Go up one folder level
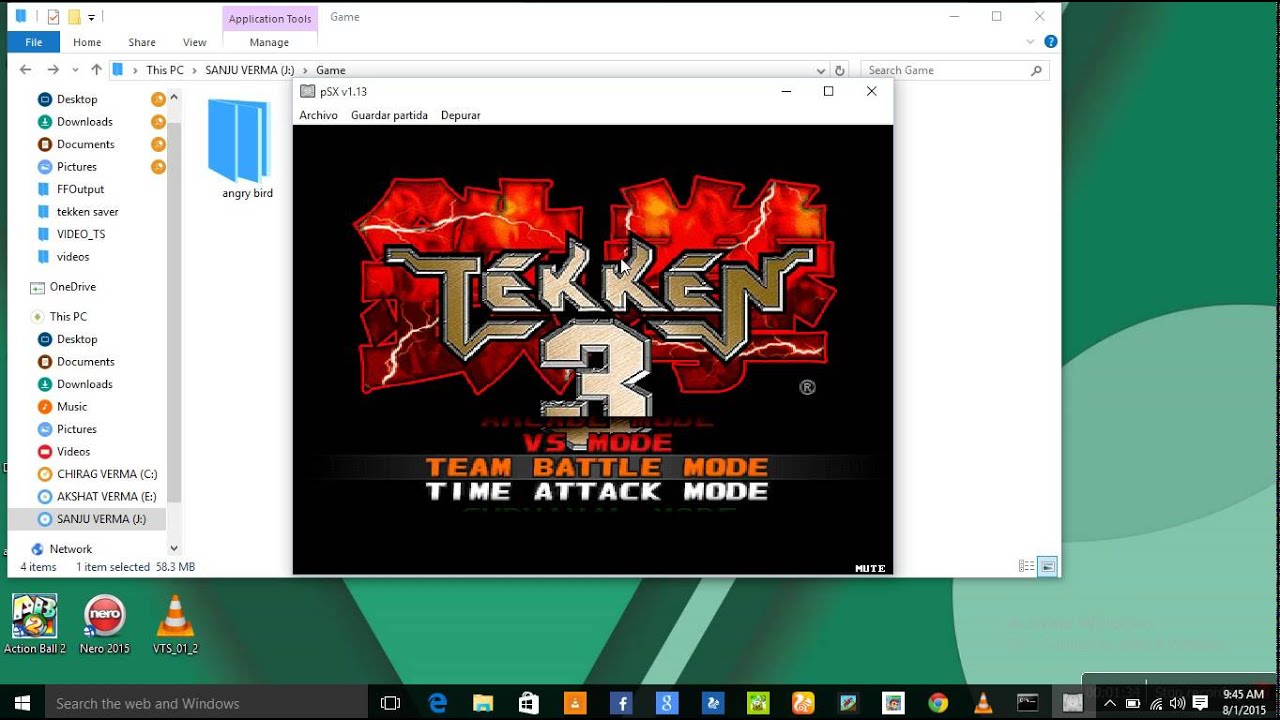The height and width of the screenshot is (720, 1280). tap(96, 70)
